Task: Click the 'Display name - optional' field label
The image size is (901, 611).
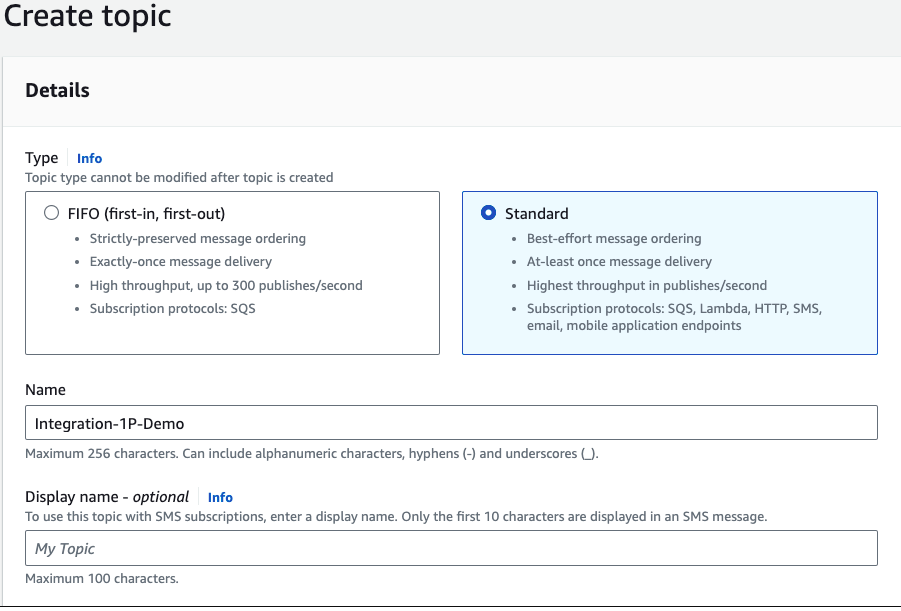Action: [107, 497]
